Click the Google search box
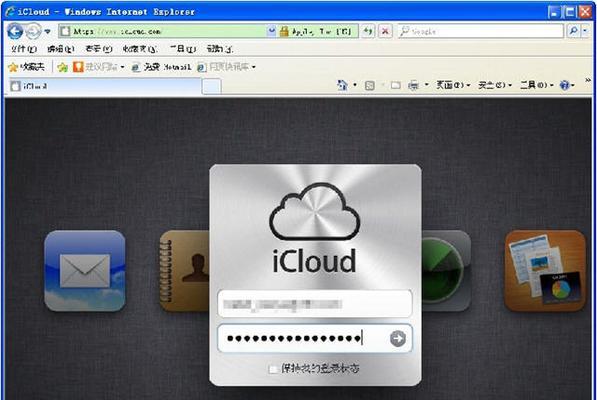 point(481,31)
